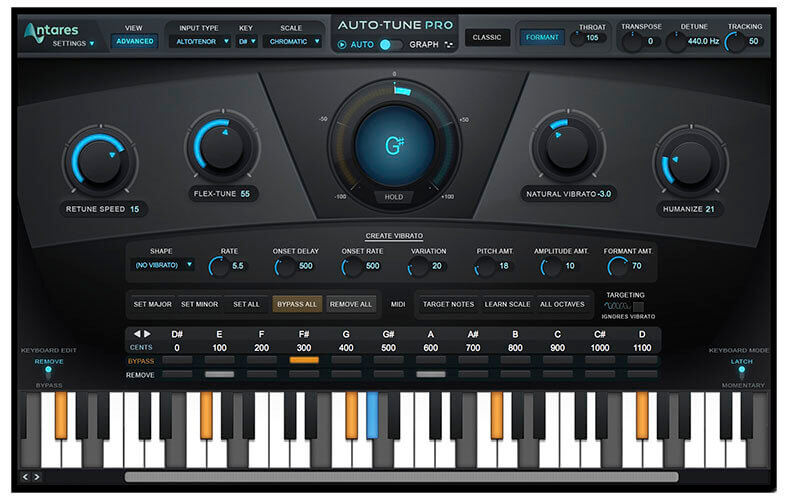Click the Retune Speed knob
Screen dimensions: 788x500
100,162
